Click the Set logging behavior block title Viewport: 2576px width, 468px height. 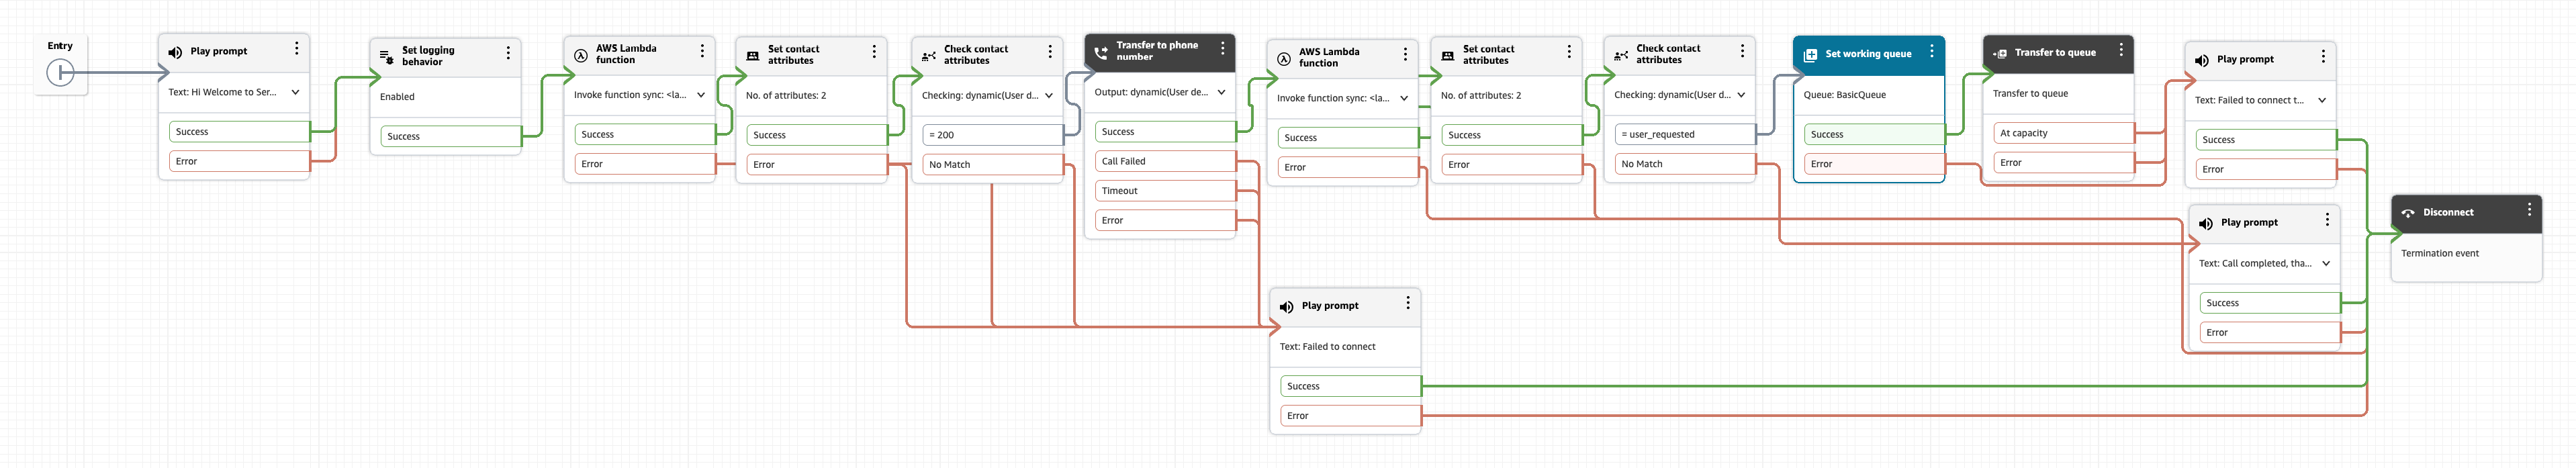tap(428, 56)
